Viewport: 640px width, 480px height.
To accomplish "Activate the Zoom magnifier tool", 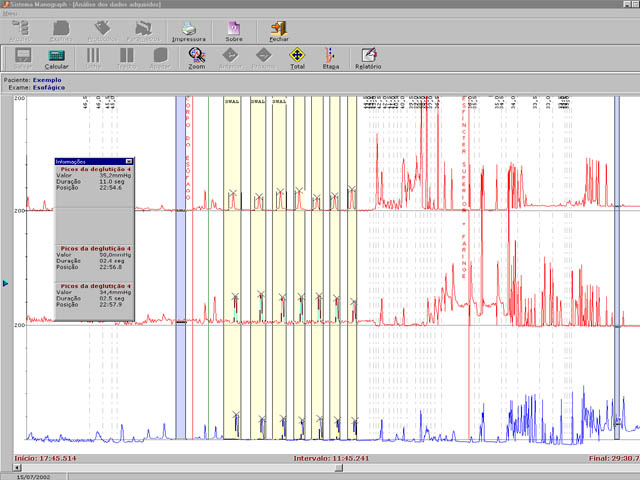I will 197,56.
